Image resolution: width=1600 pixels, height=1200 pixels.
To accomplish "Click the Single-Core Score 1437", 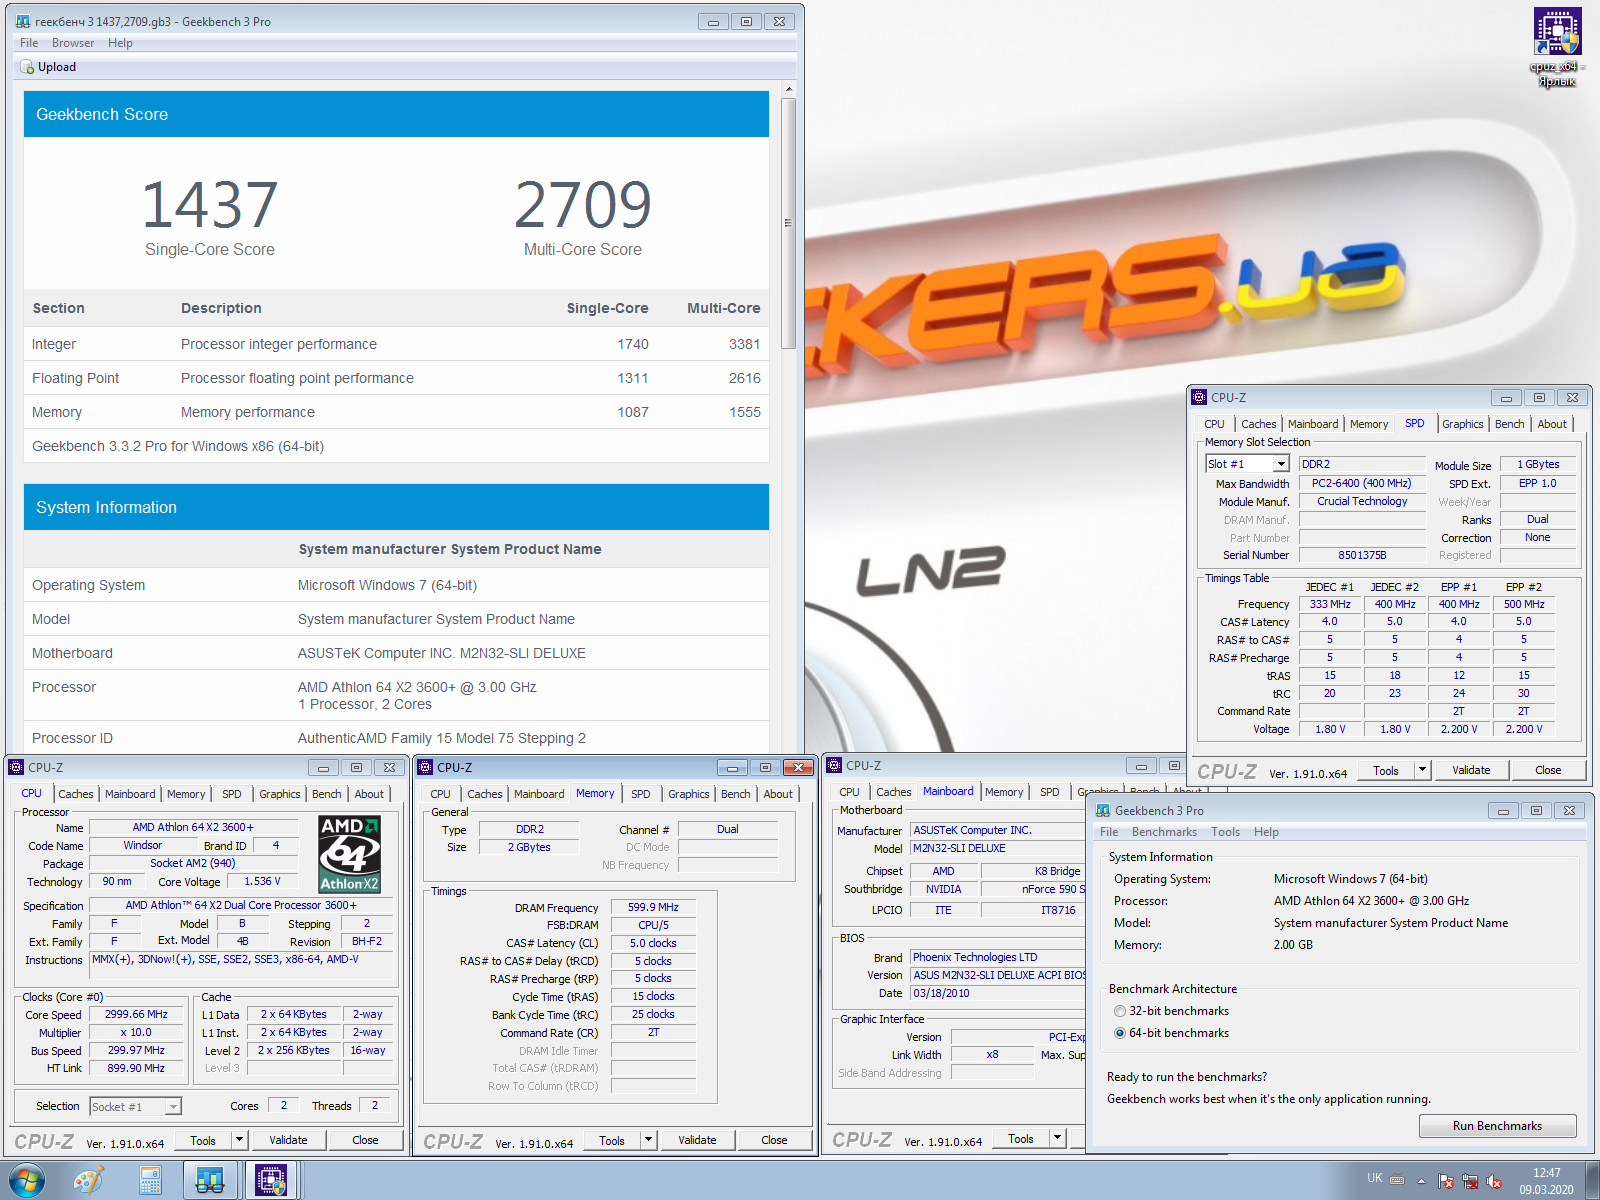I will (209, 205).
